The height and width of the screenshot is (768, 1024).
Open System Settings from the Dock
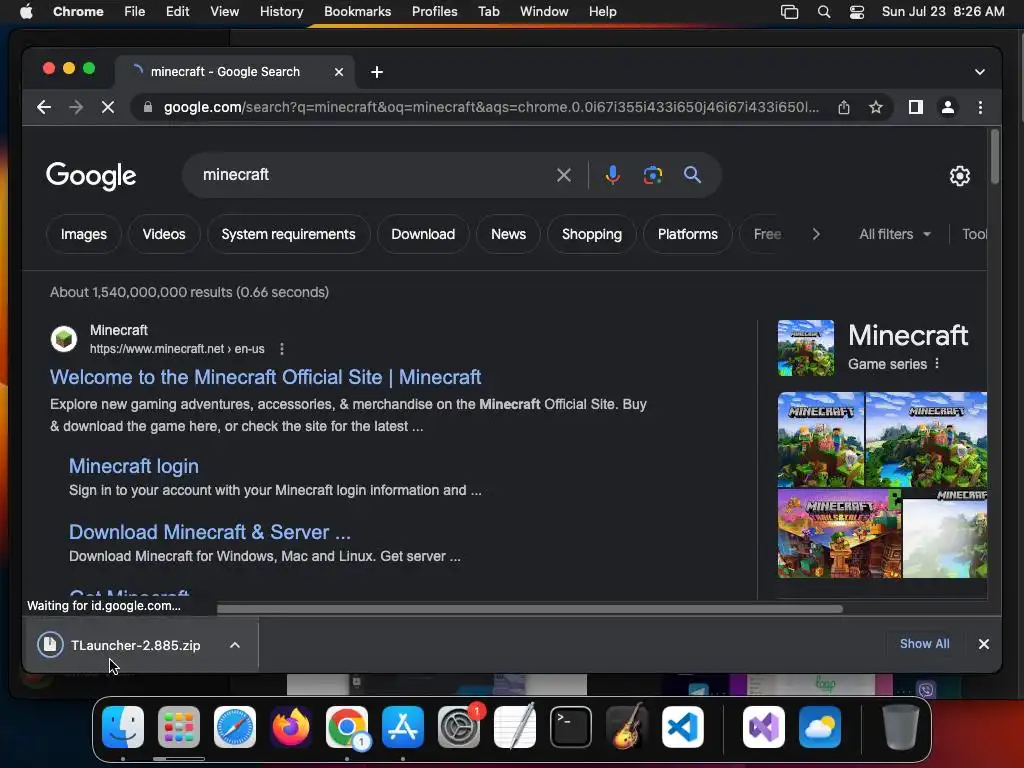459,727
